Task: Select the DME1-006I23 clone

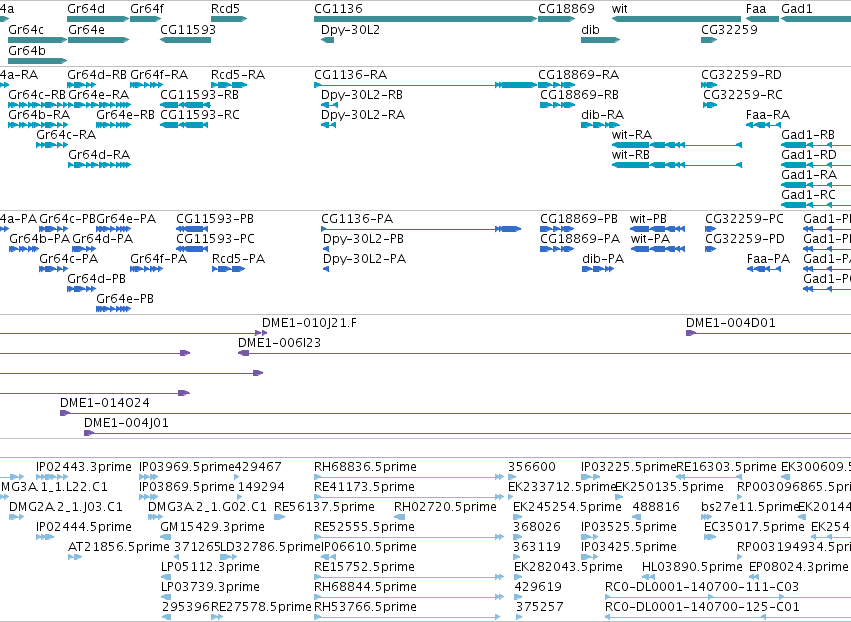Action: pos(544,353)
